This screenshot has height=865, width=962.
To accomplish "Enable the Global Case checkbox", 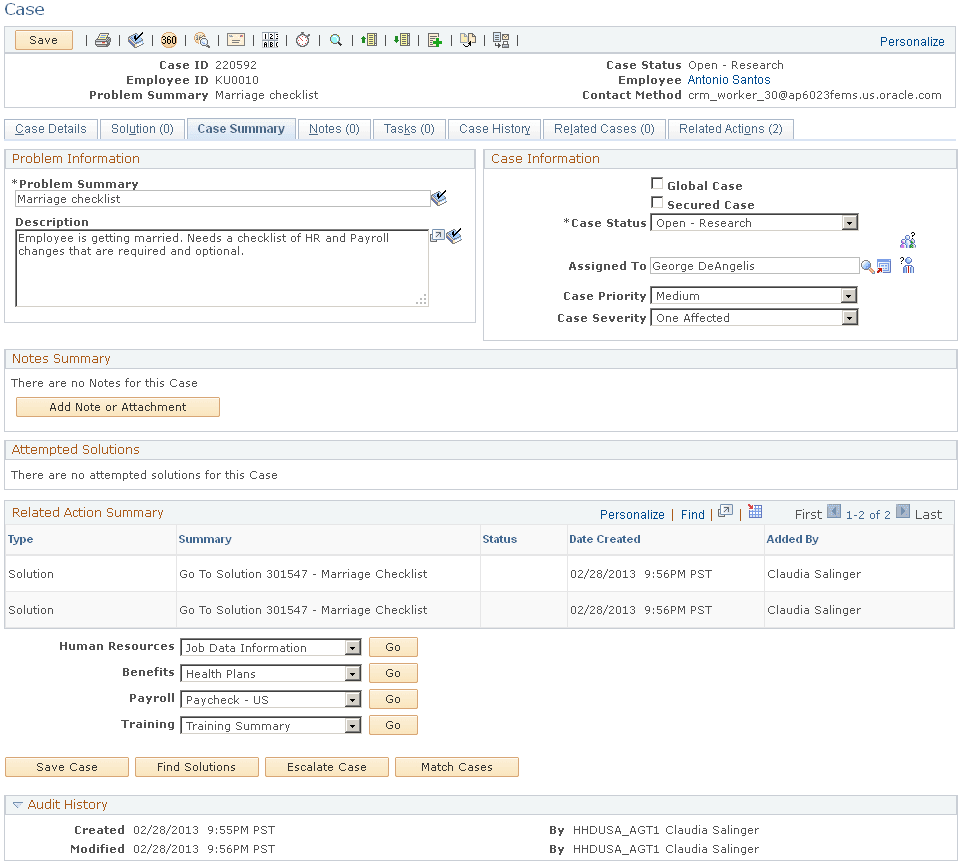I will pyautogui.click(x=658, y=182).
